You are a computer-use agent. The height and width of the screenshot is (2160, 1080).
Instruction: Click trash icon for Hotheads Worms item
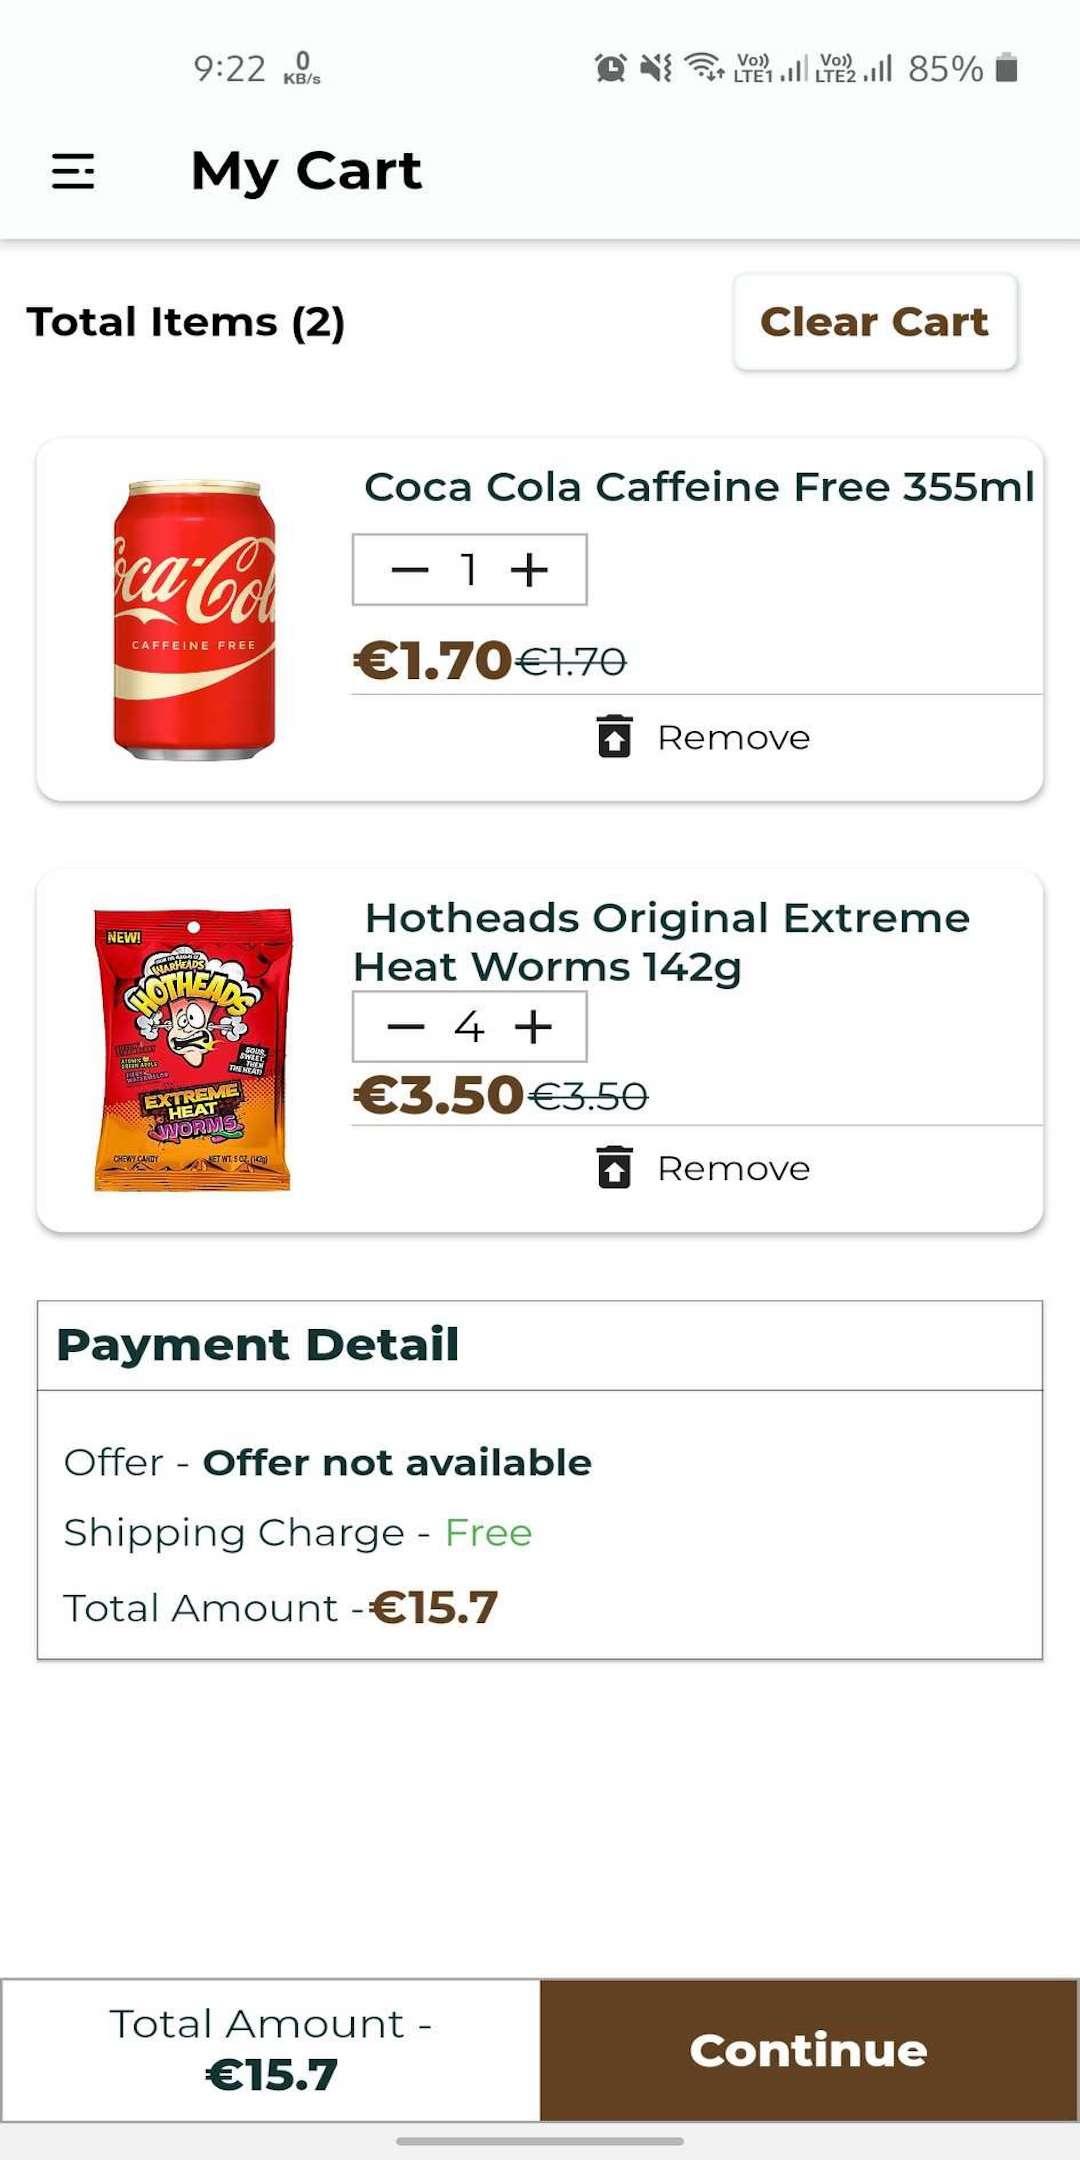pyautogui.click(x=614, y=1168)
